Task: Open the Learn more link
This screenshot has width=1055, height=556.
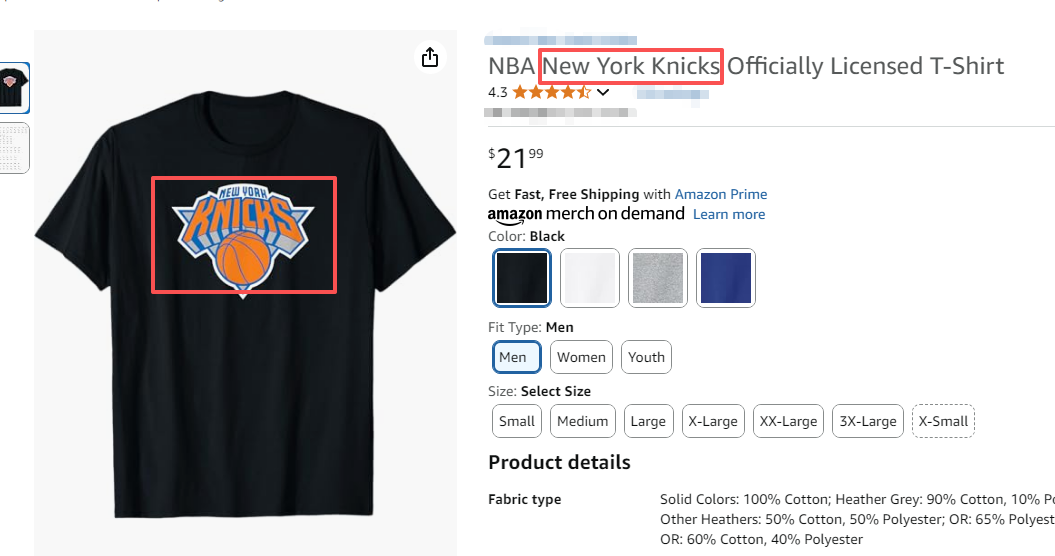Action: (728, 214)
